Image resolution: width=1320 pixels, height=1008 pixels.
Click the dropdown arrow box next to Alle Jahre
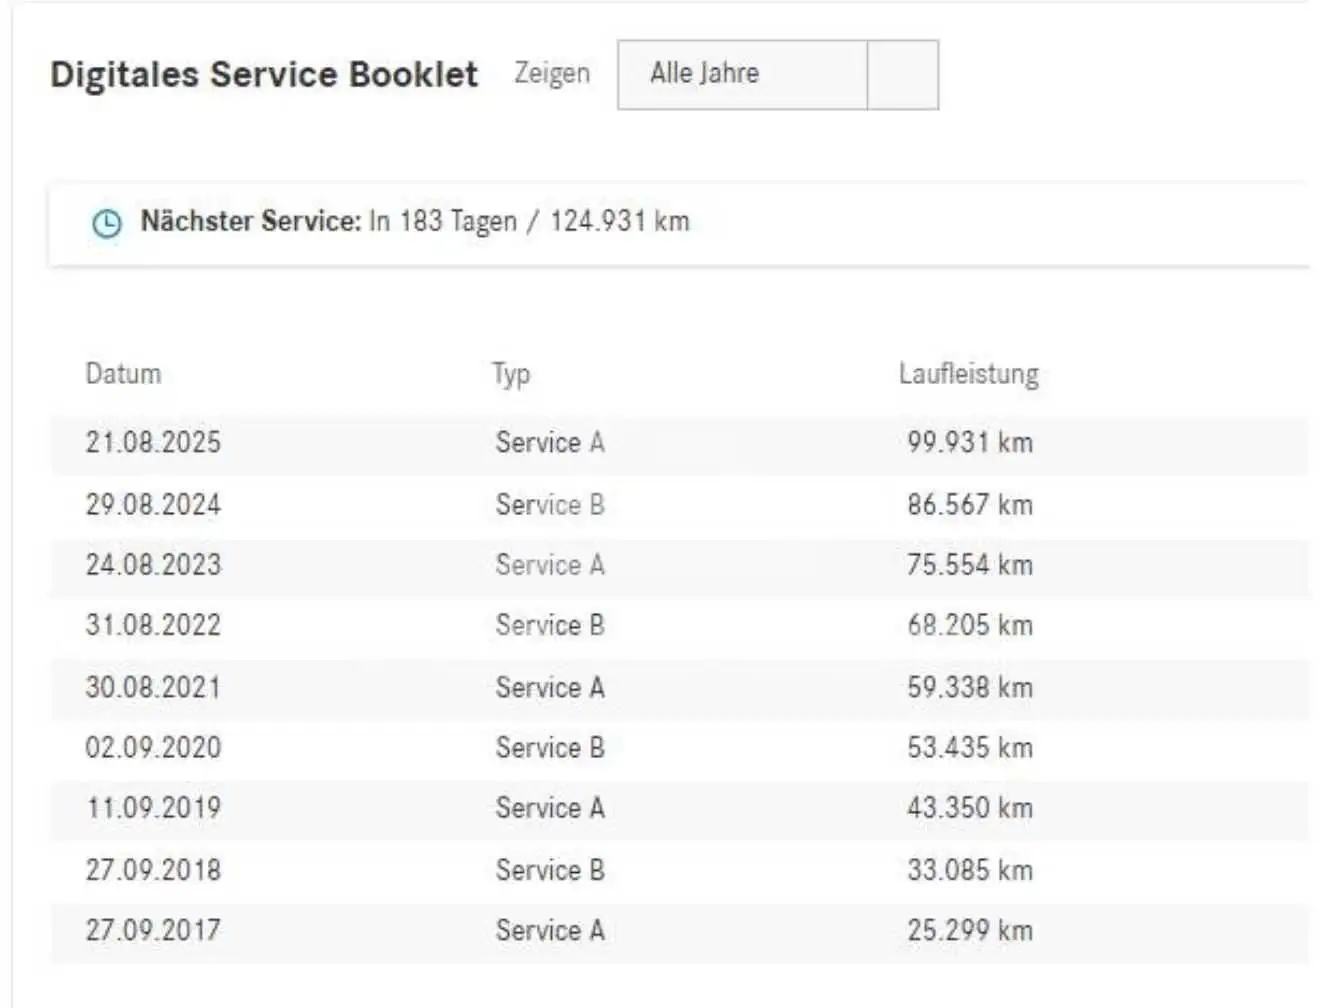tap(902, 75)
